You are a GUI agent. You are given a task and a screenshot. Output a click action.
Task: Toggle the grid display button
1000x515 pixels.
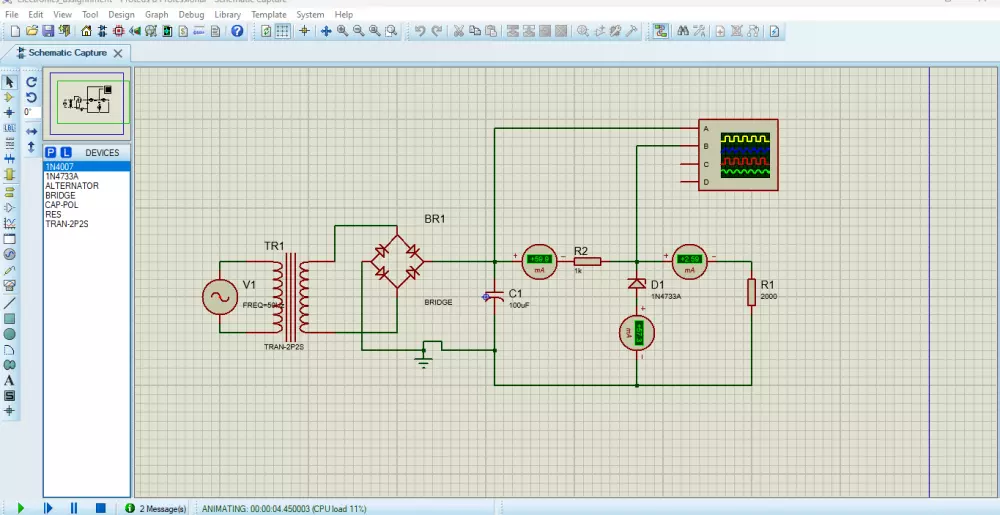click(283, 32)
